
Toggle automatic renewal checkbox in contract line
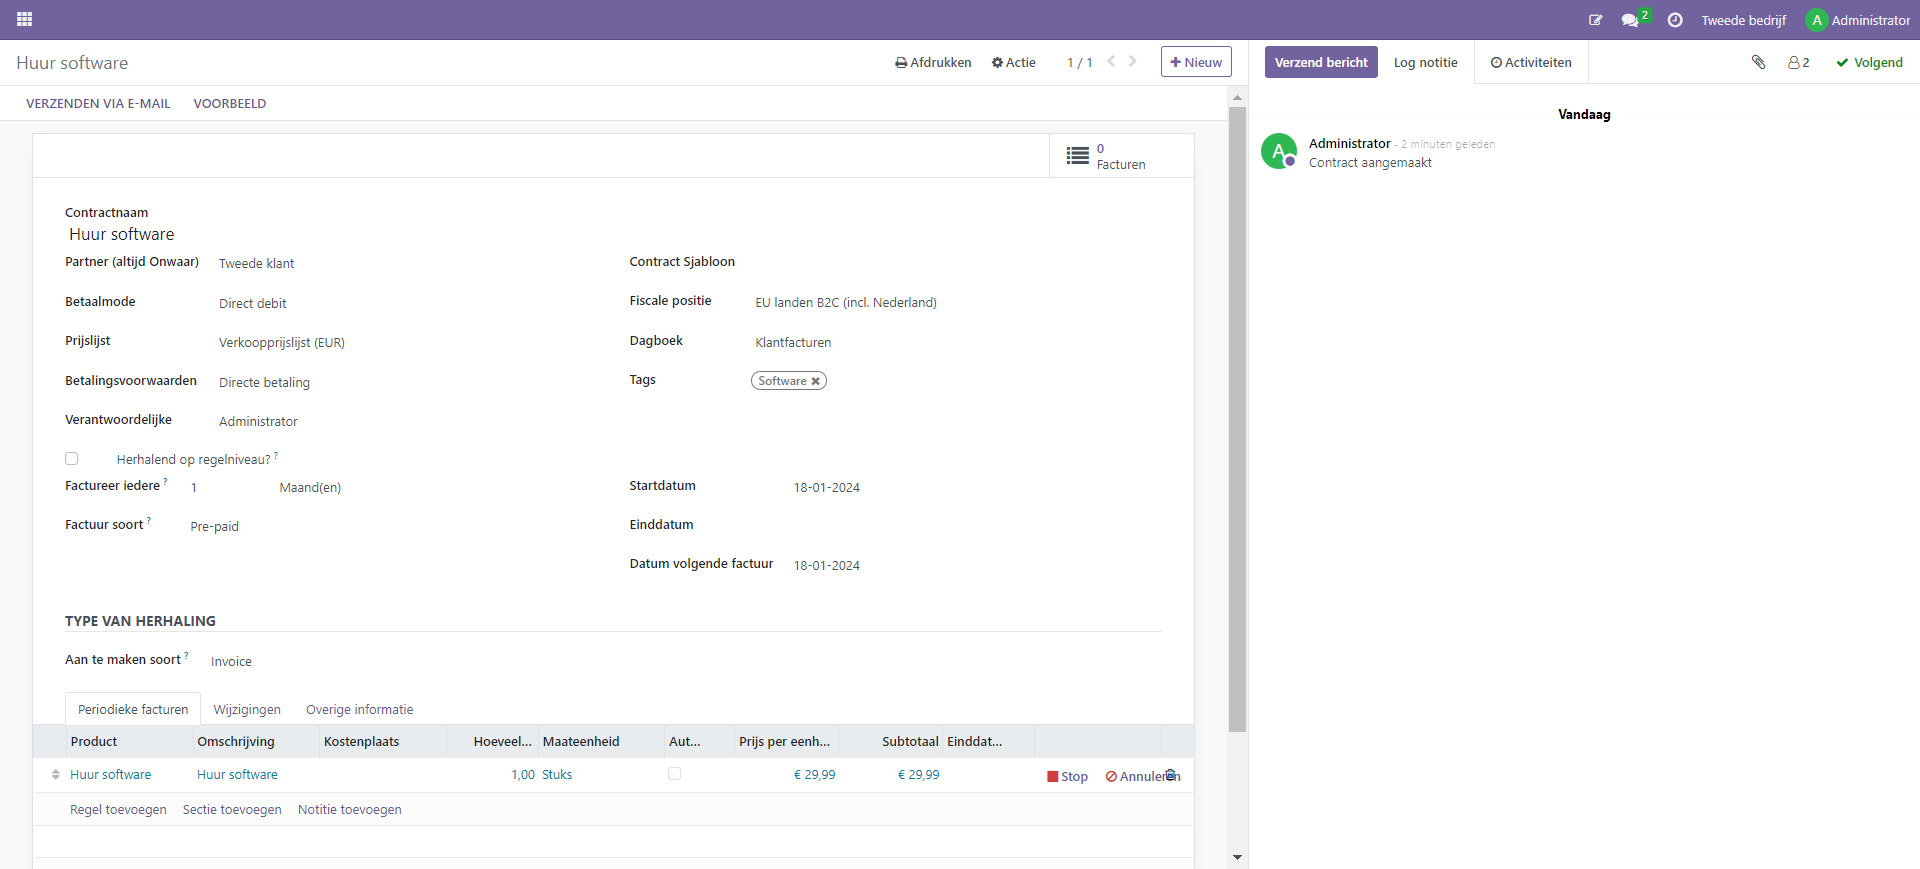pyautogui.click(x=675, y=774)
